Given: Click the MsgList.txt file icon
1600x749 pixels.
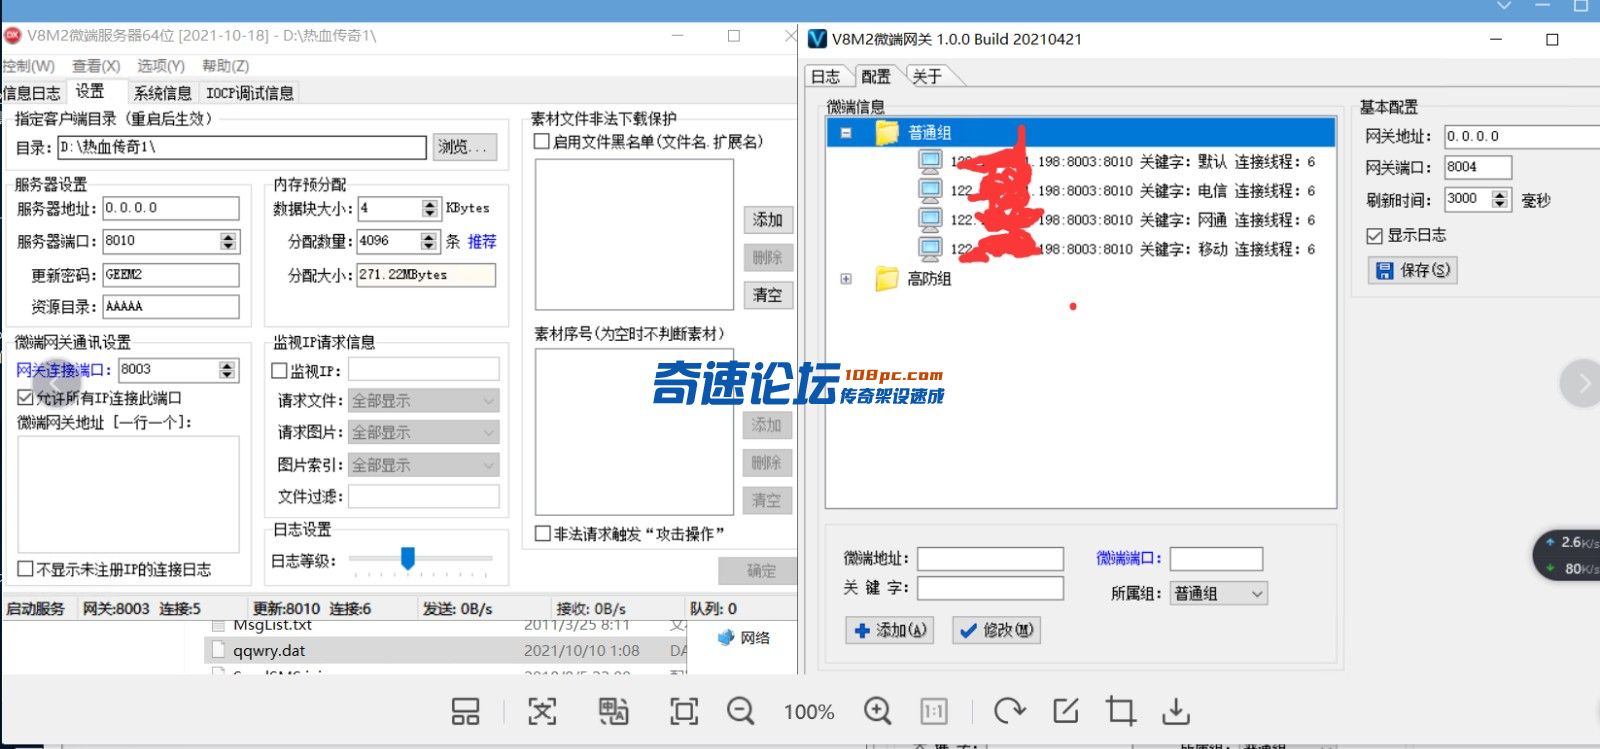Looking at the screenshot, I should [x=218, y=626].
